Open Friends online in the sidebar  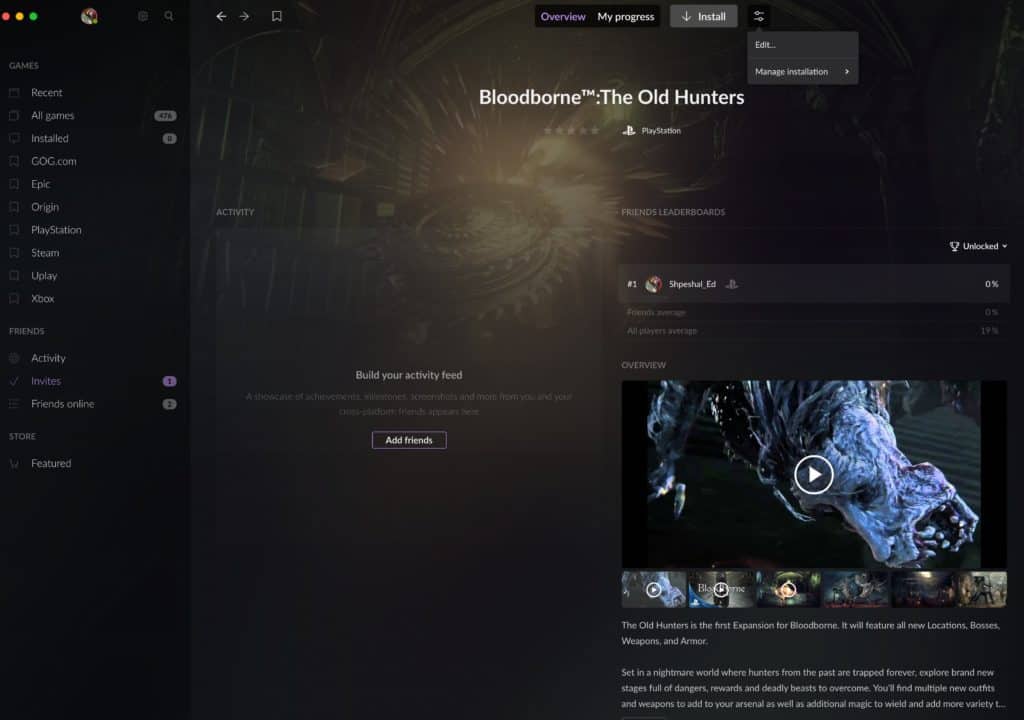[63, 404]
